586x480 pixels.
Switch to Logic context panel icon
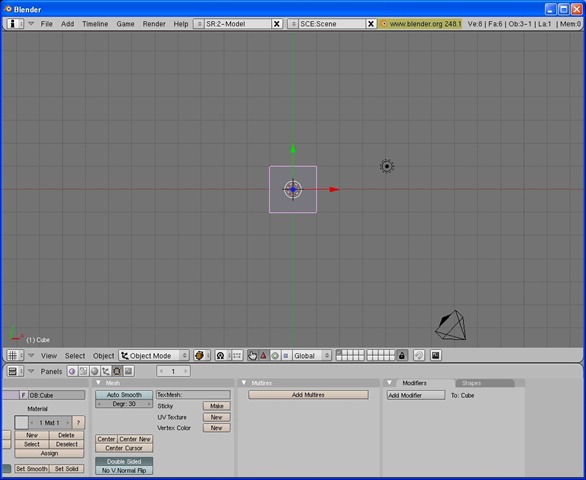click(x=72, y=371)
